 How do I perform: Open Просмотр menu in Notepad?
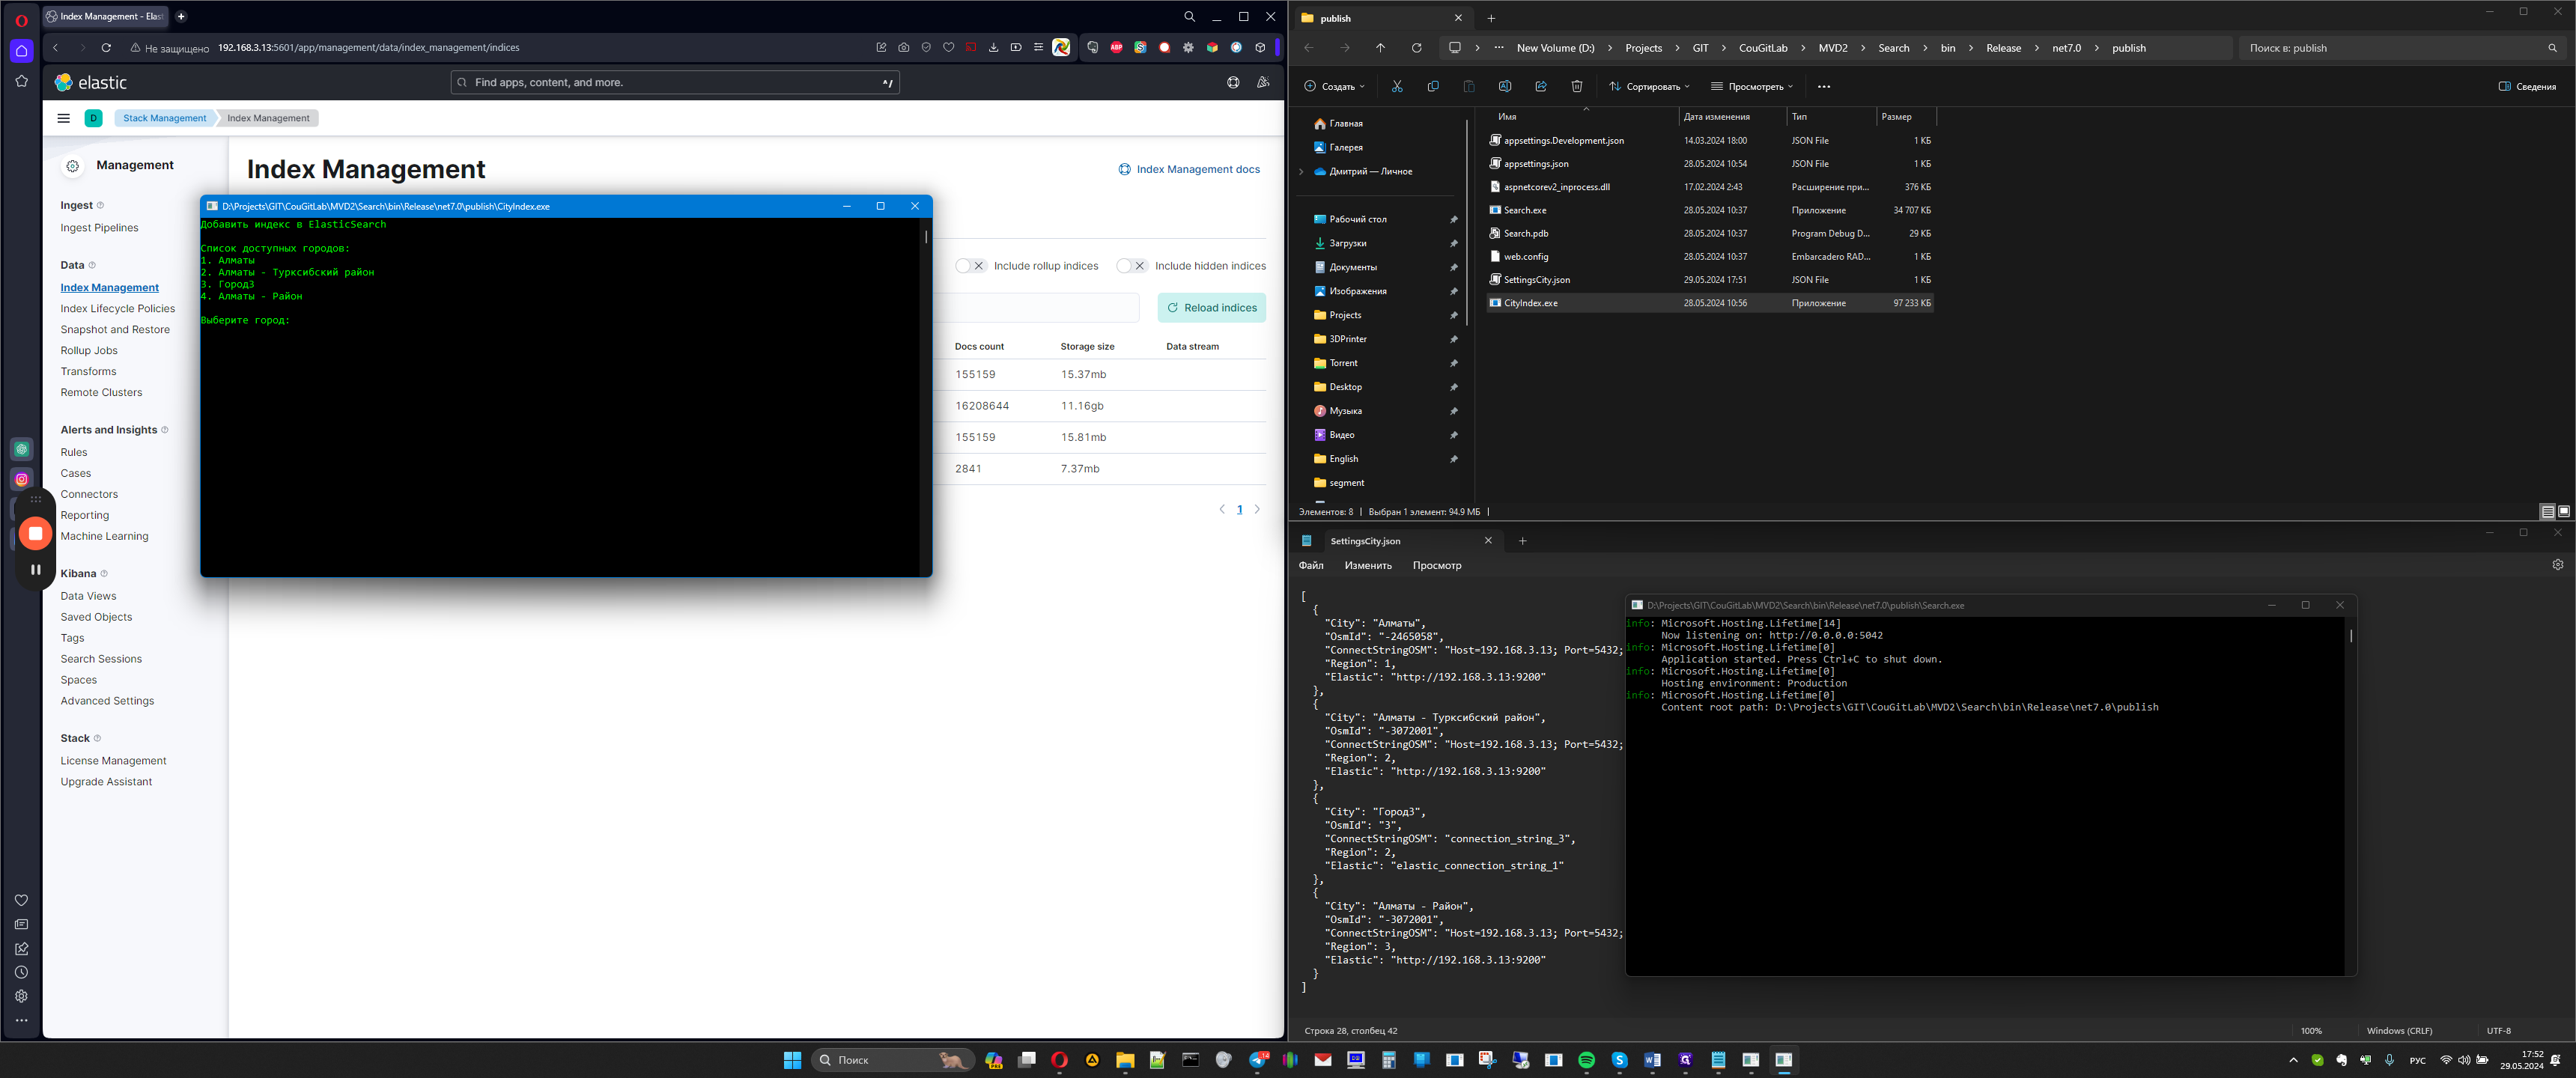click(1437, 566)
